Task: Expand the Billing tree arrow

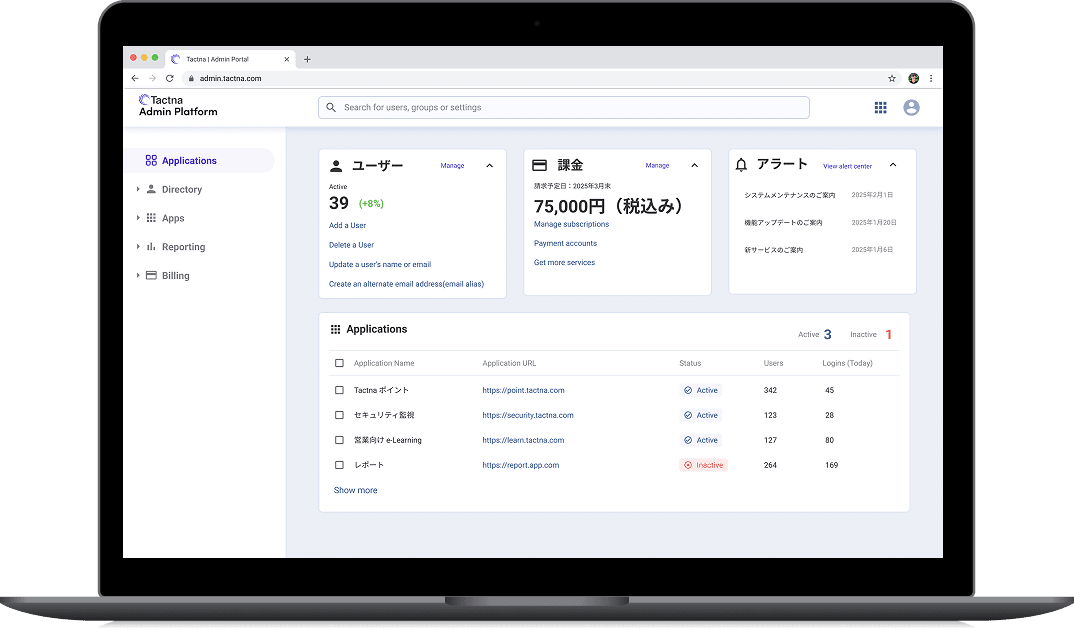Action: (138, 275)
